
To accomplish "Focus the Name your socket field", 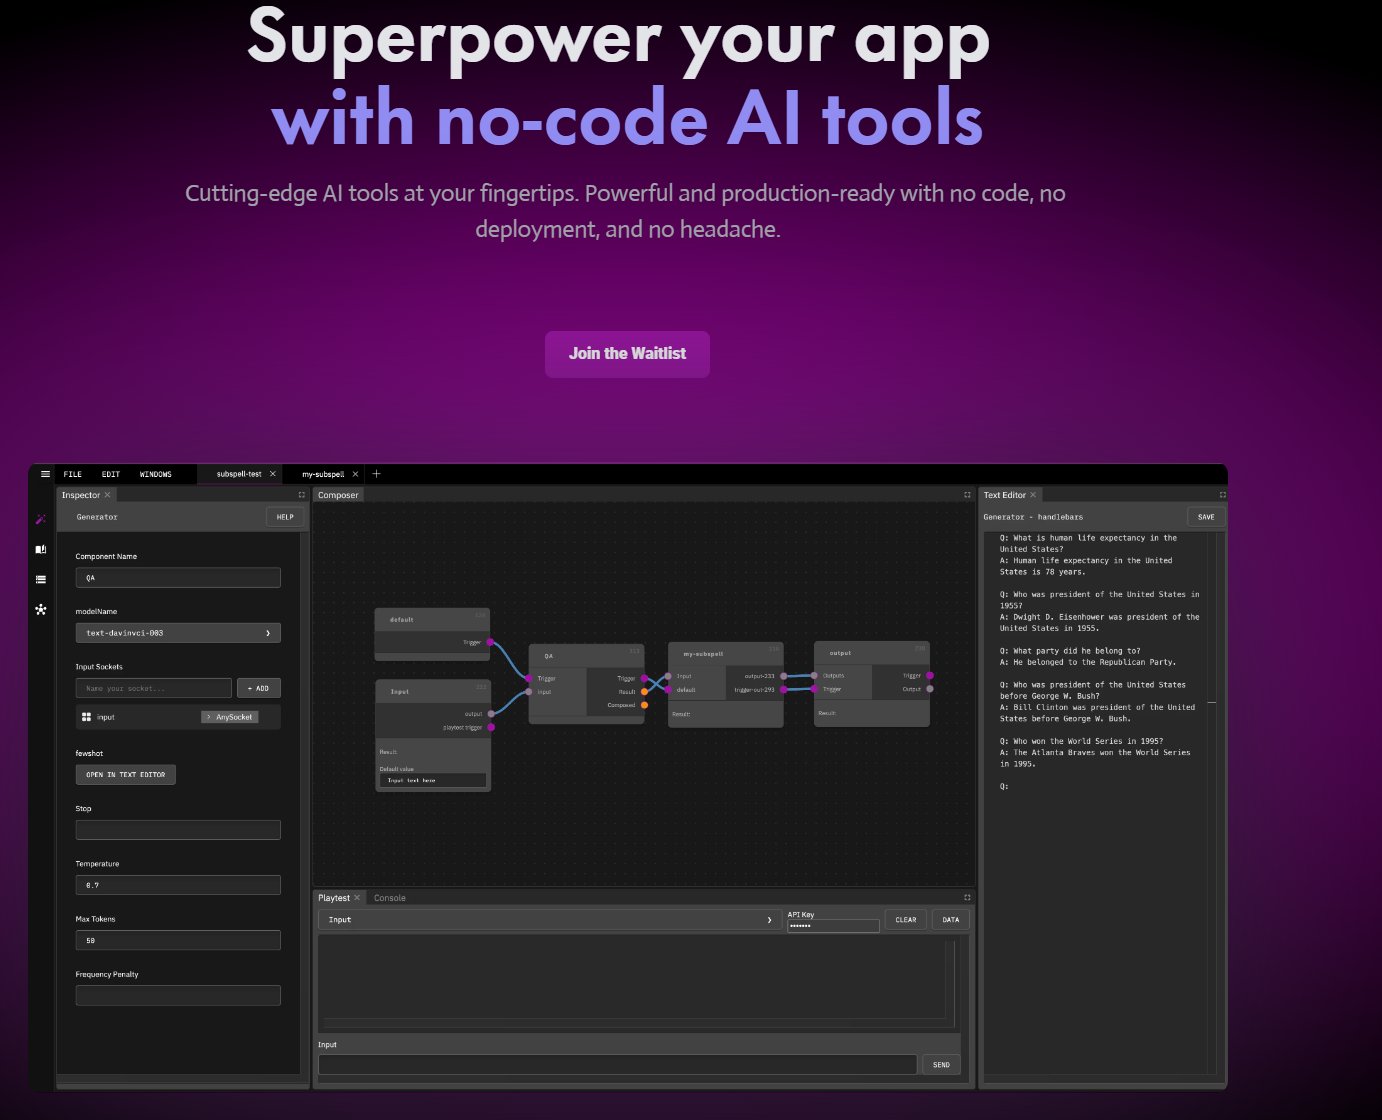I will [154, 688].
